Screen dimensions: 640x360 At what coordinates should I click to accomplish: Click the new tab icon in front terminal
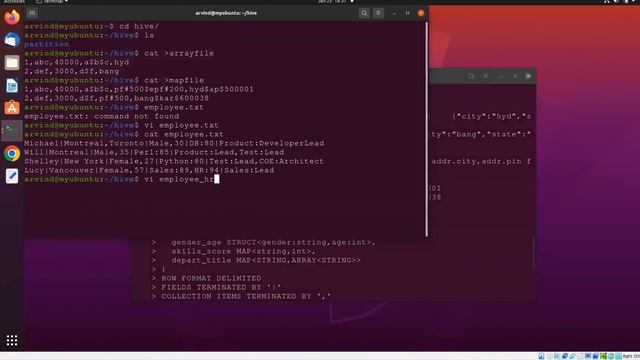[x=32, y=13]
